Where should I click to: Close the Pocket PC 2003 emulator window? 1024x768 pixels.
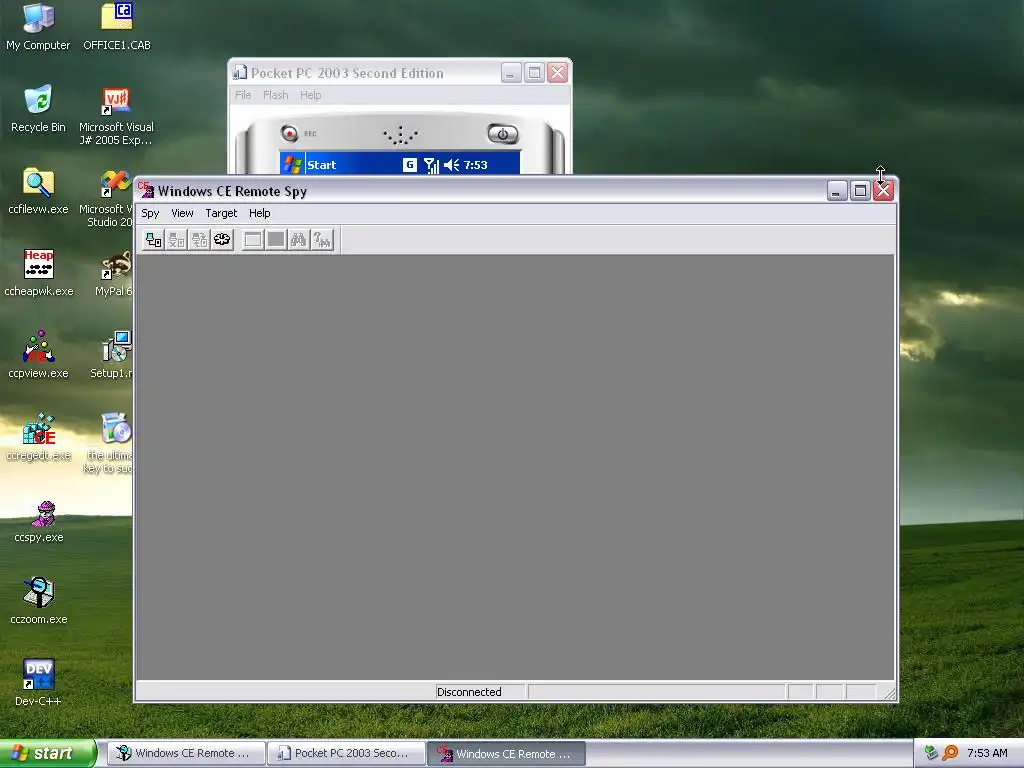coord(558,72)
